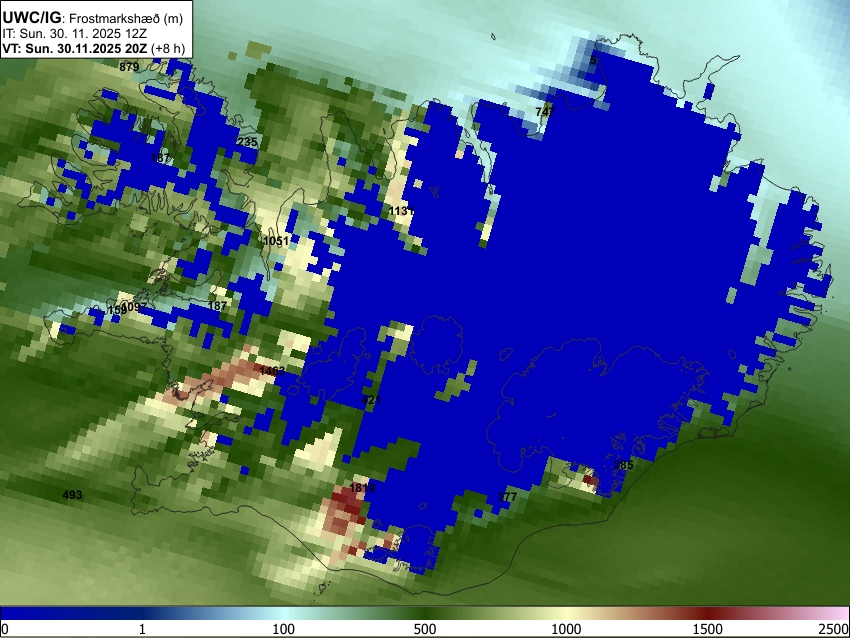Select the map value "1051"
This screenshot has width=850, height=638.
click(276, 241)
